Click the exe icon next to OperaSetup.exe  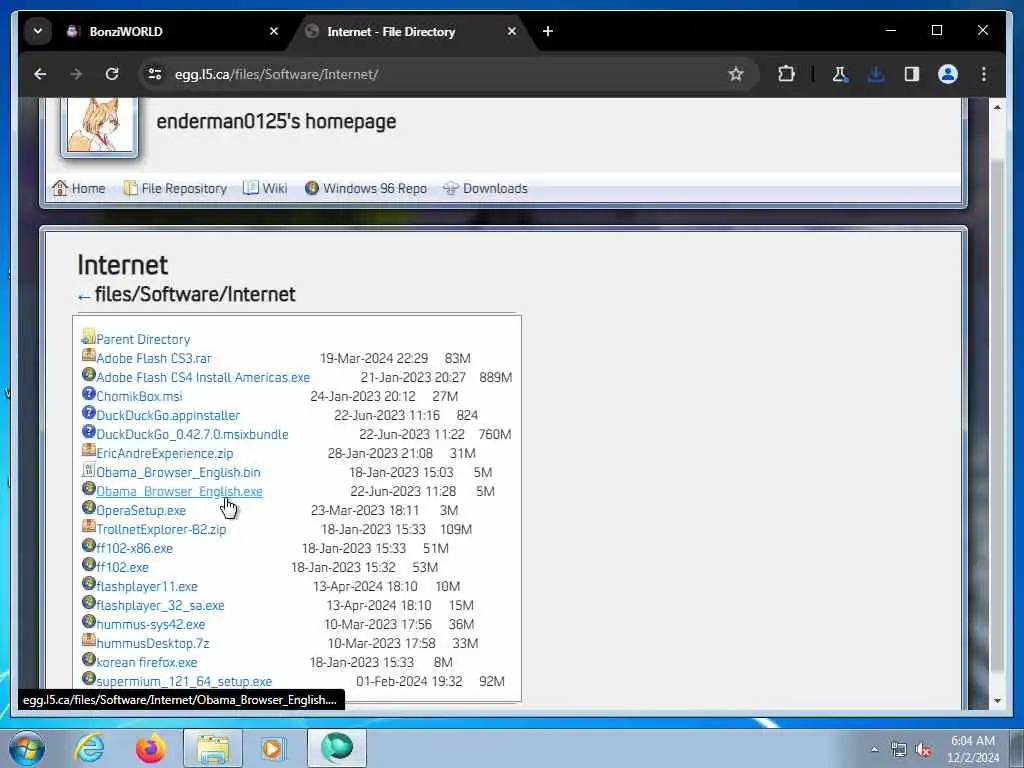(x=89, y=507)
